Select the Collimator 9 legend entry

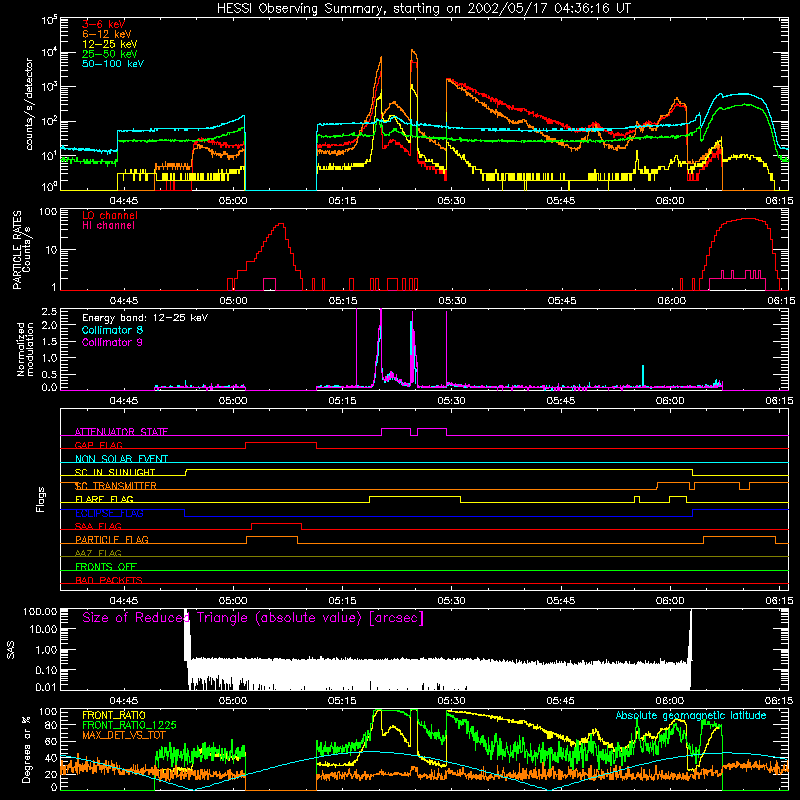pos(112,342)
